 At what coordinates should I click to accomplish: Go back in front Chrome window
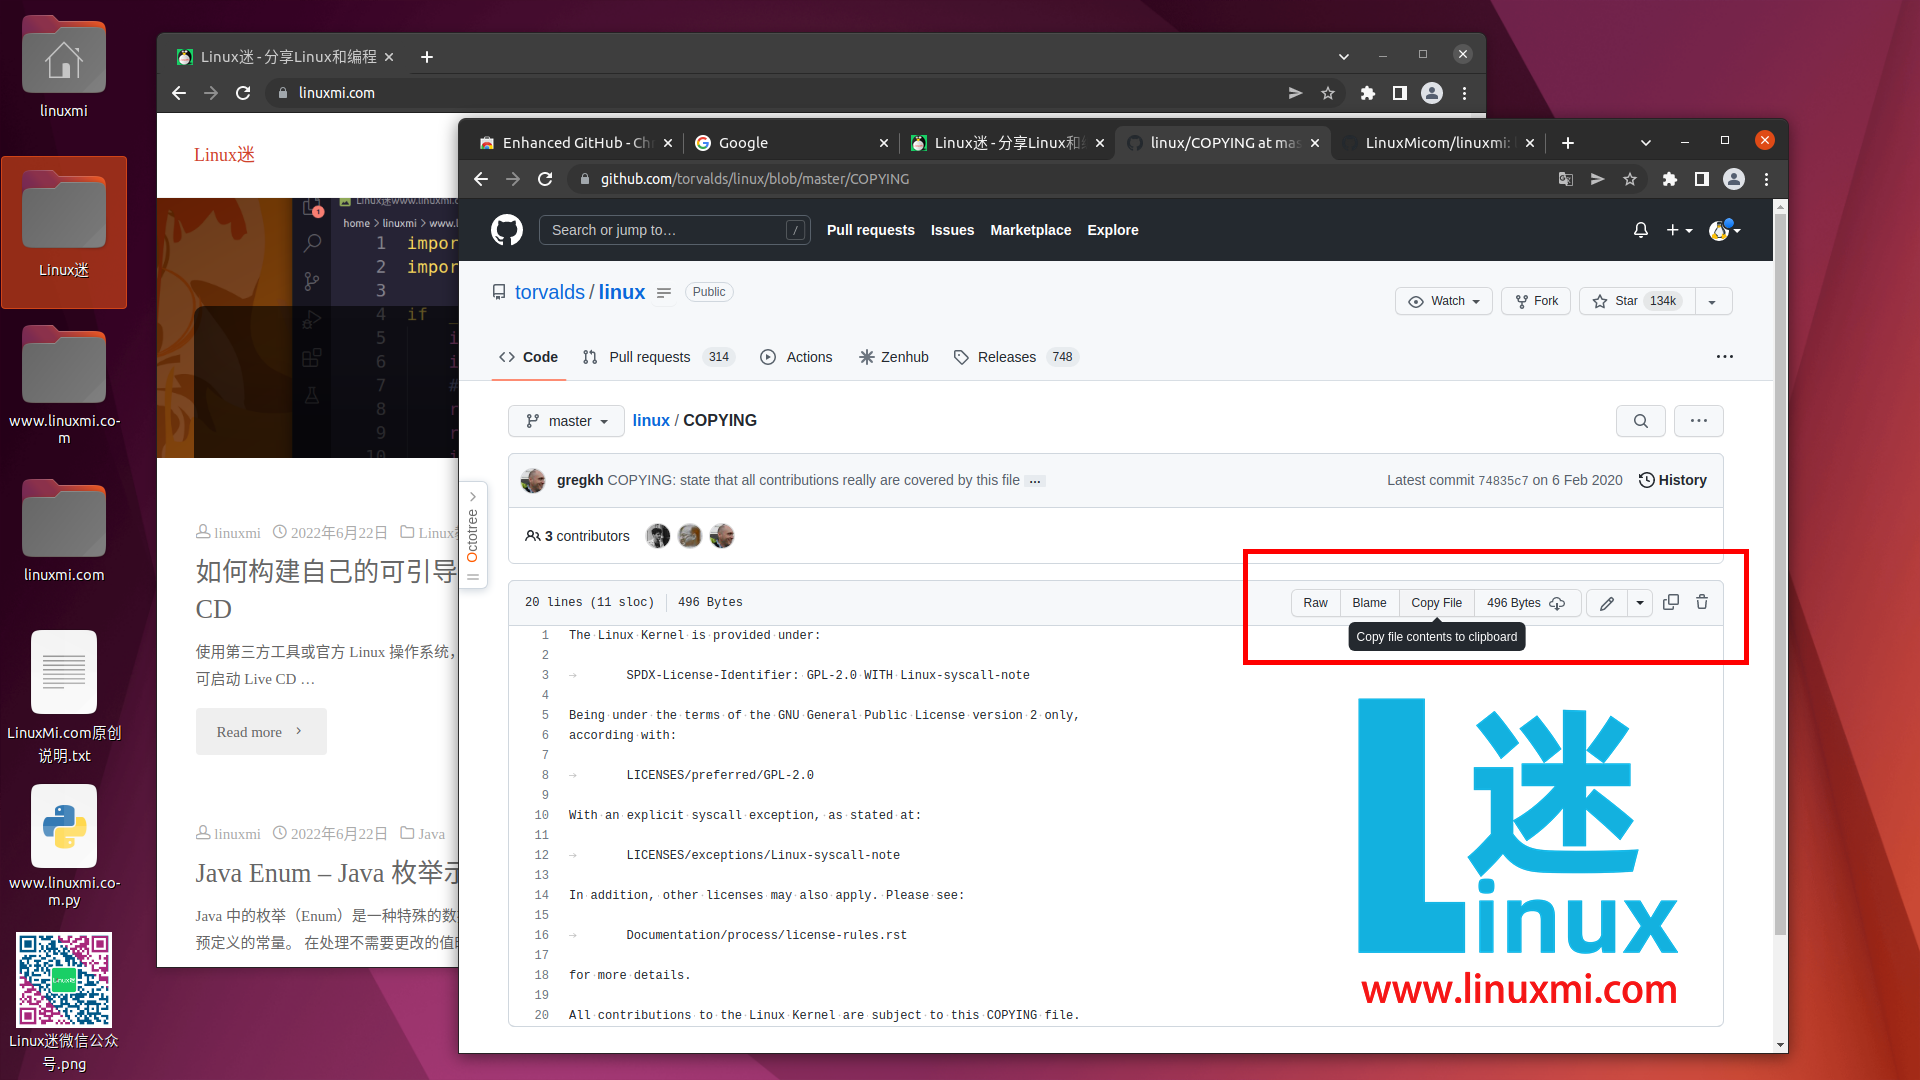(x=481, y=179)
